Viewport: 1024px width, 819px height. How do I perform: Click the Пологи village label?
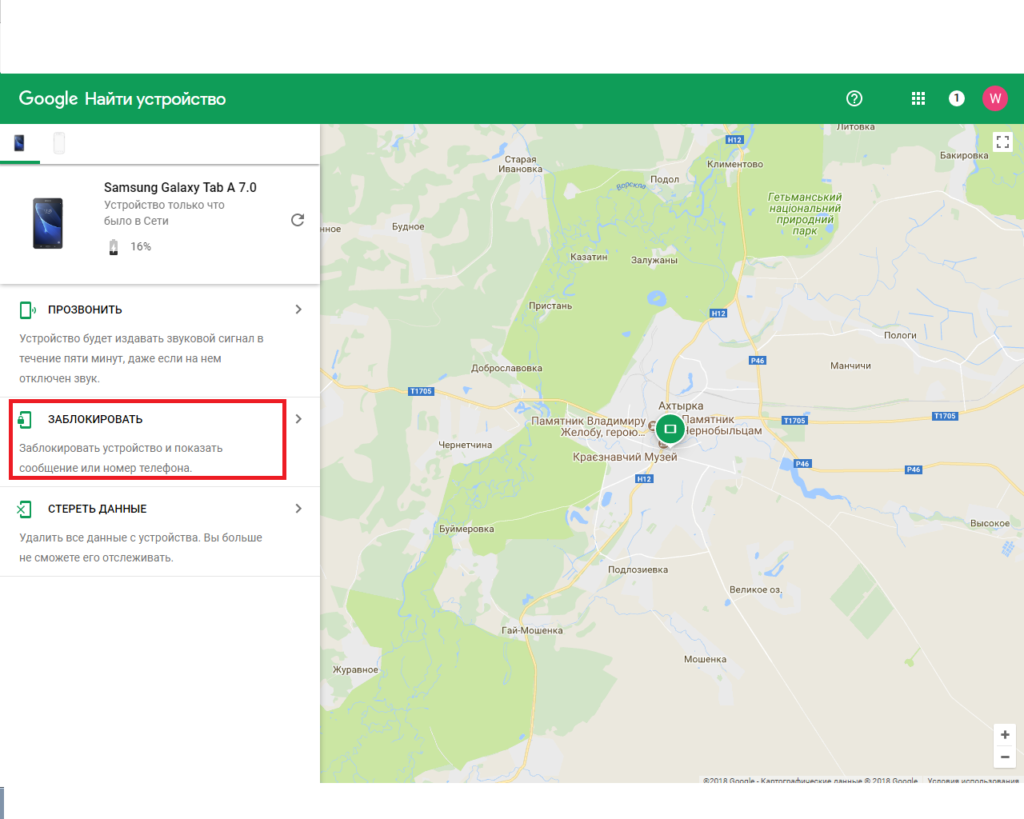pos(900,335)
